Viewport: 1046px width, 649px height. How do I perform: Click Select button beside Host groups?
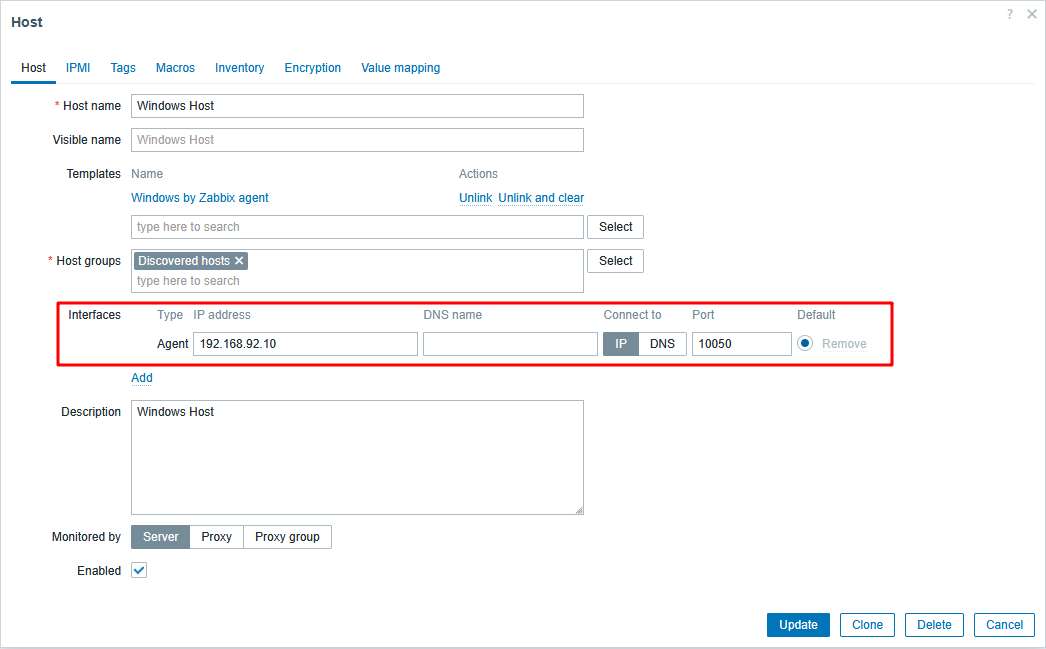click(615, 261)
